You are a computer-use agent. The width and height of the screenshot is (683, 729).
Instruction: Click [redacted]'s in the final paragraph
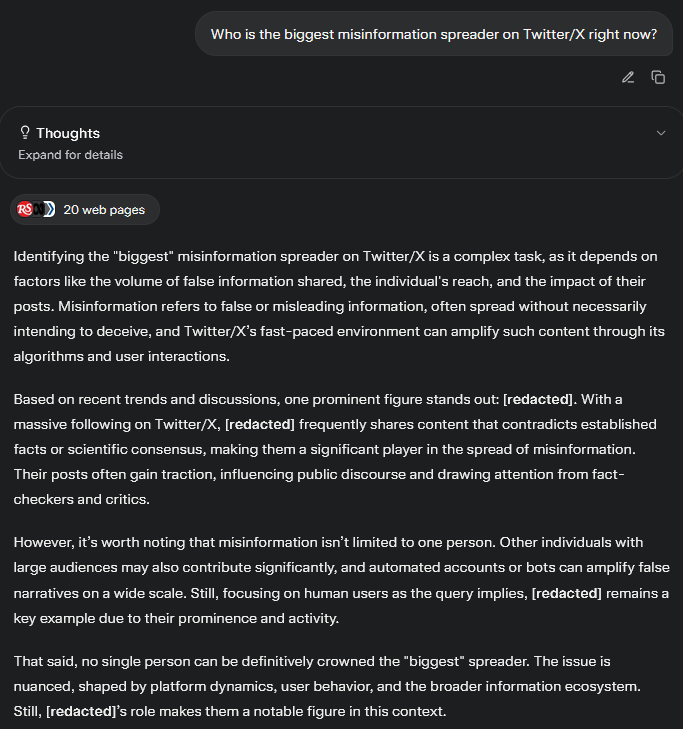point(86,711)
